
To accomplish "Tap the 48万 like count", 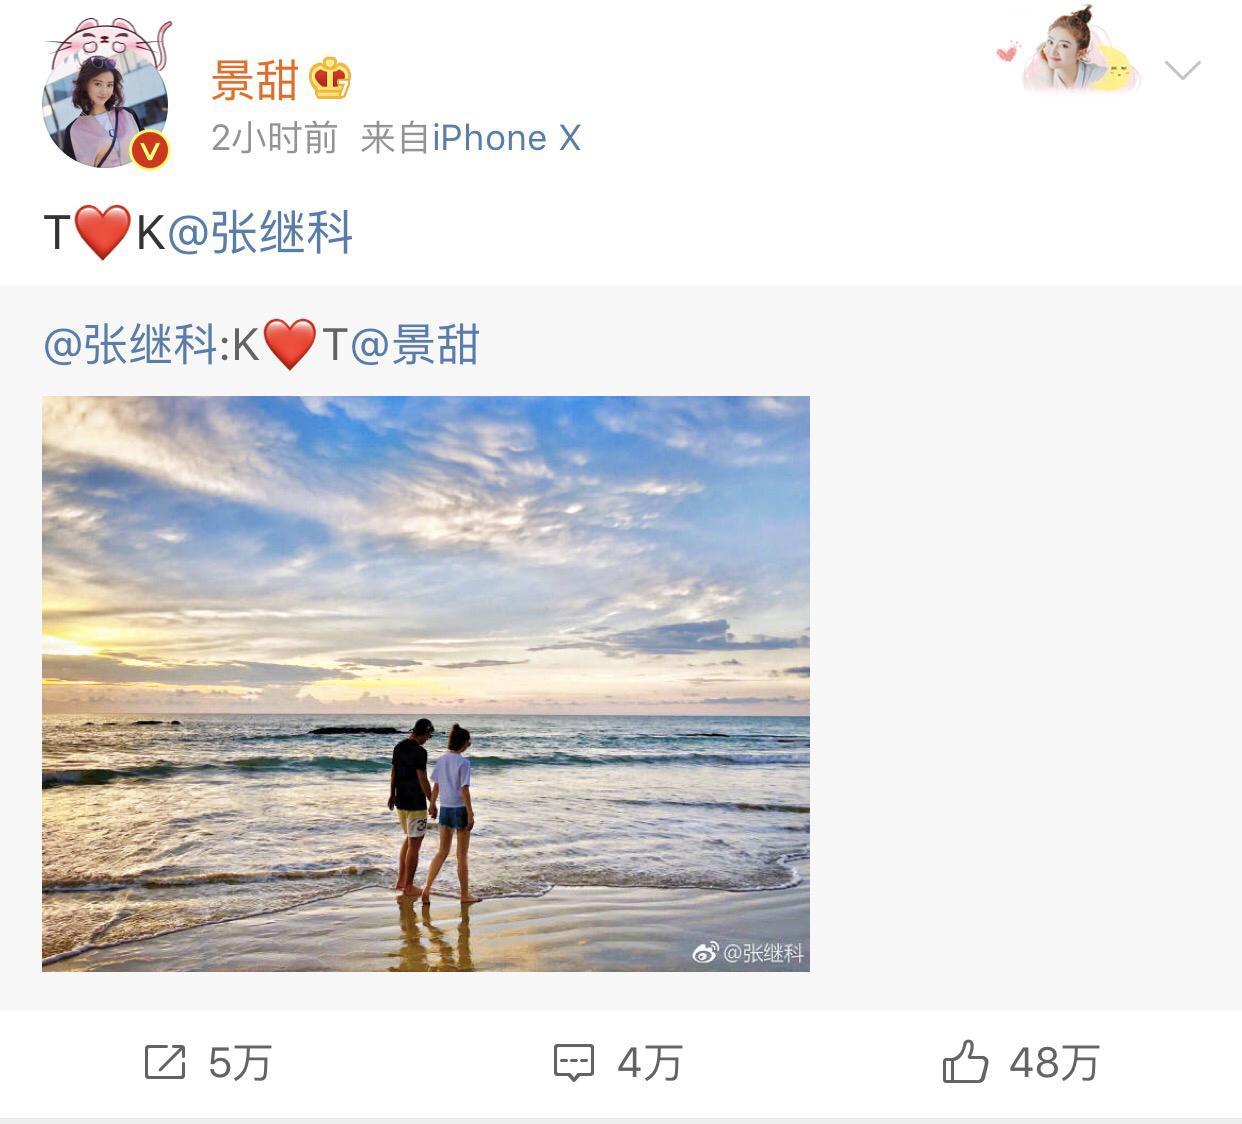I will coord(1055,1063).
